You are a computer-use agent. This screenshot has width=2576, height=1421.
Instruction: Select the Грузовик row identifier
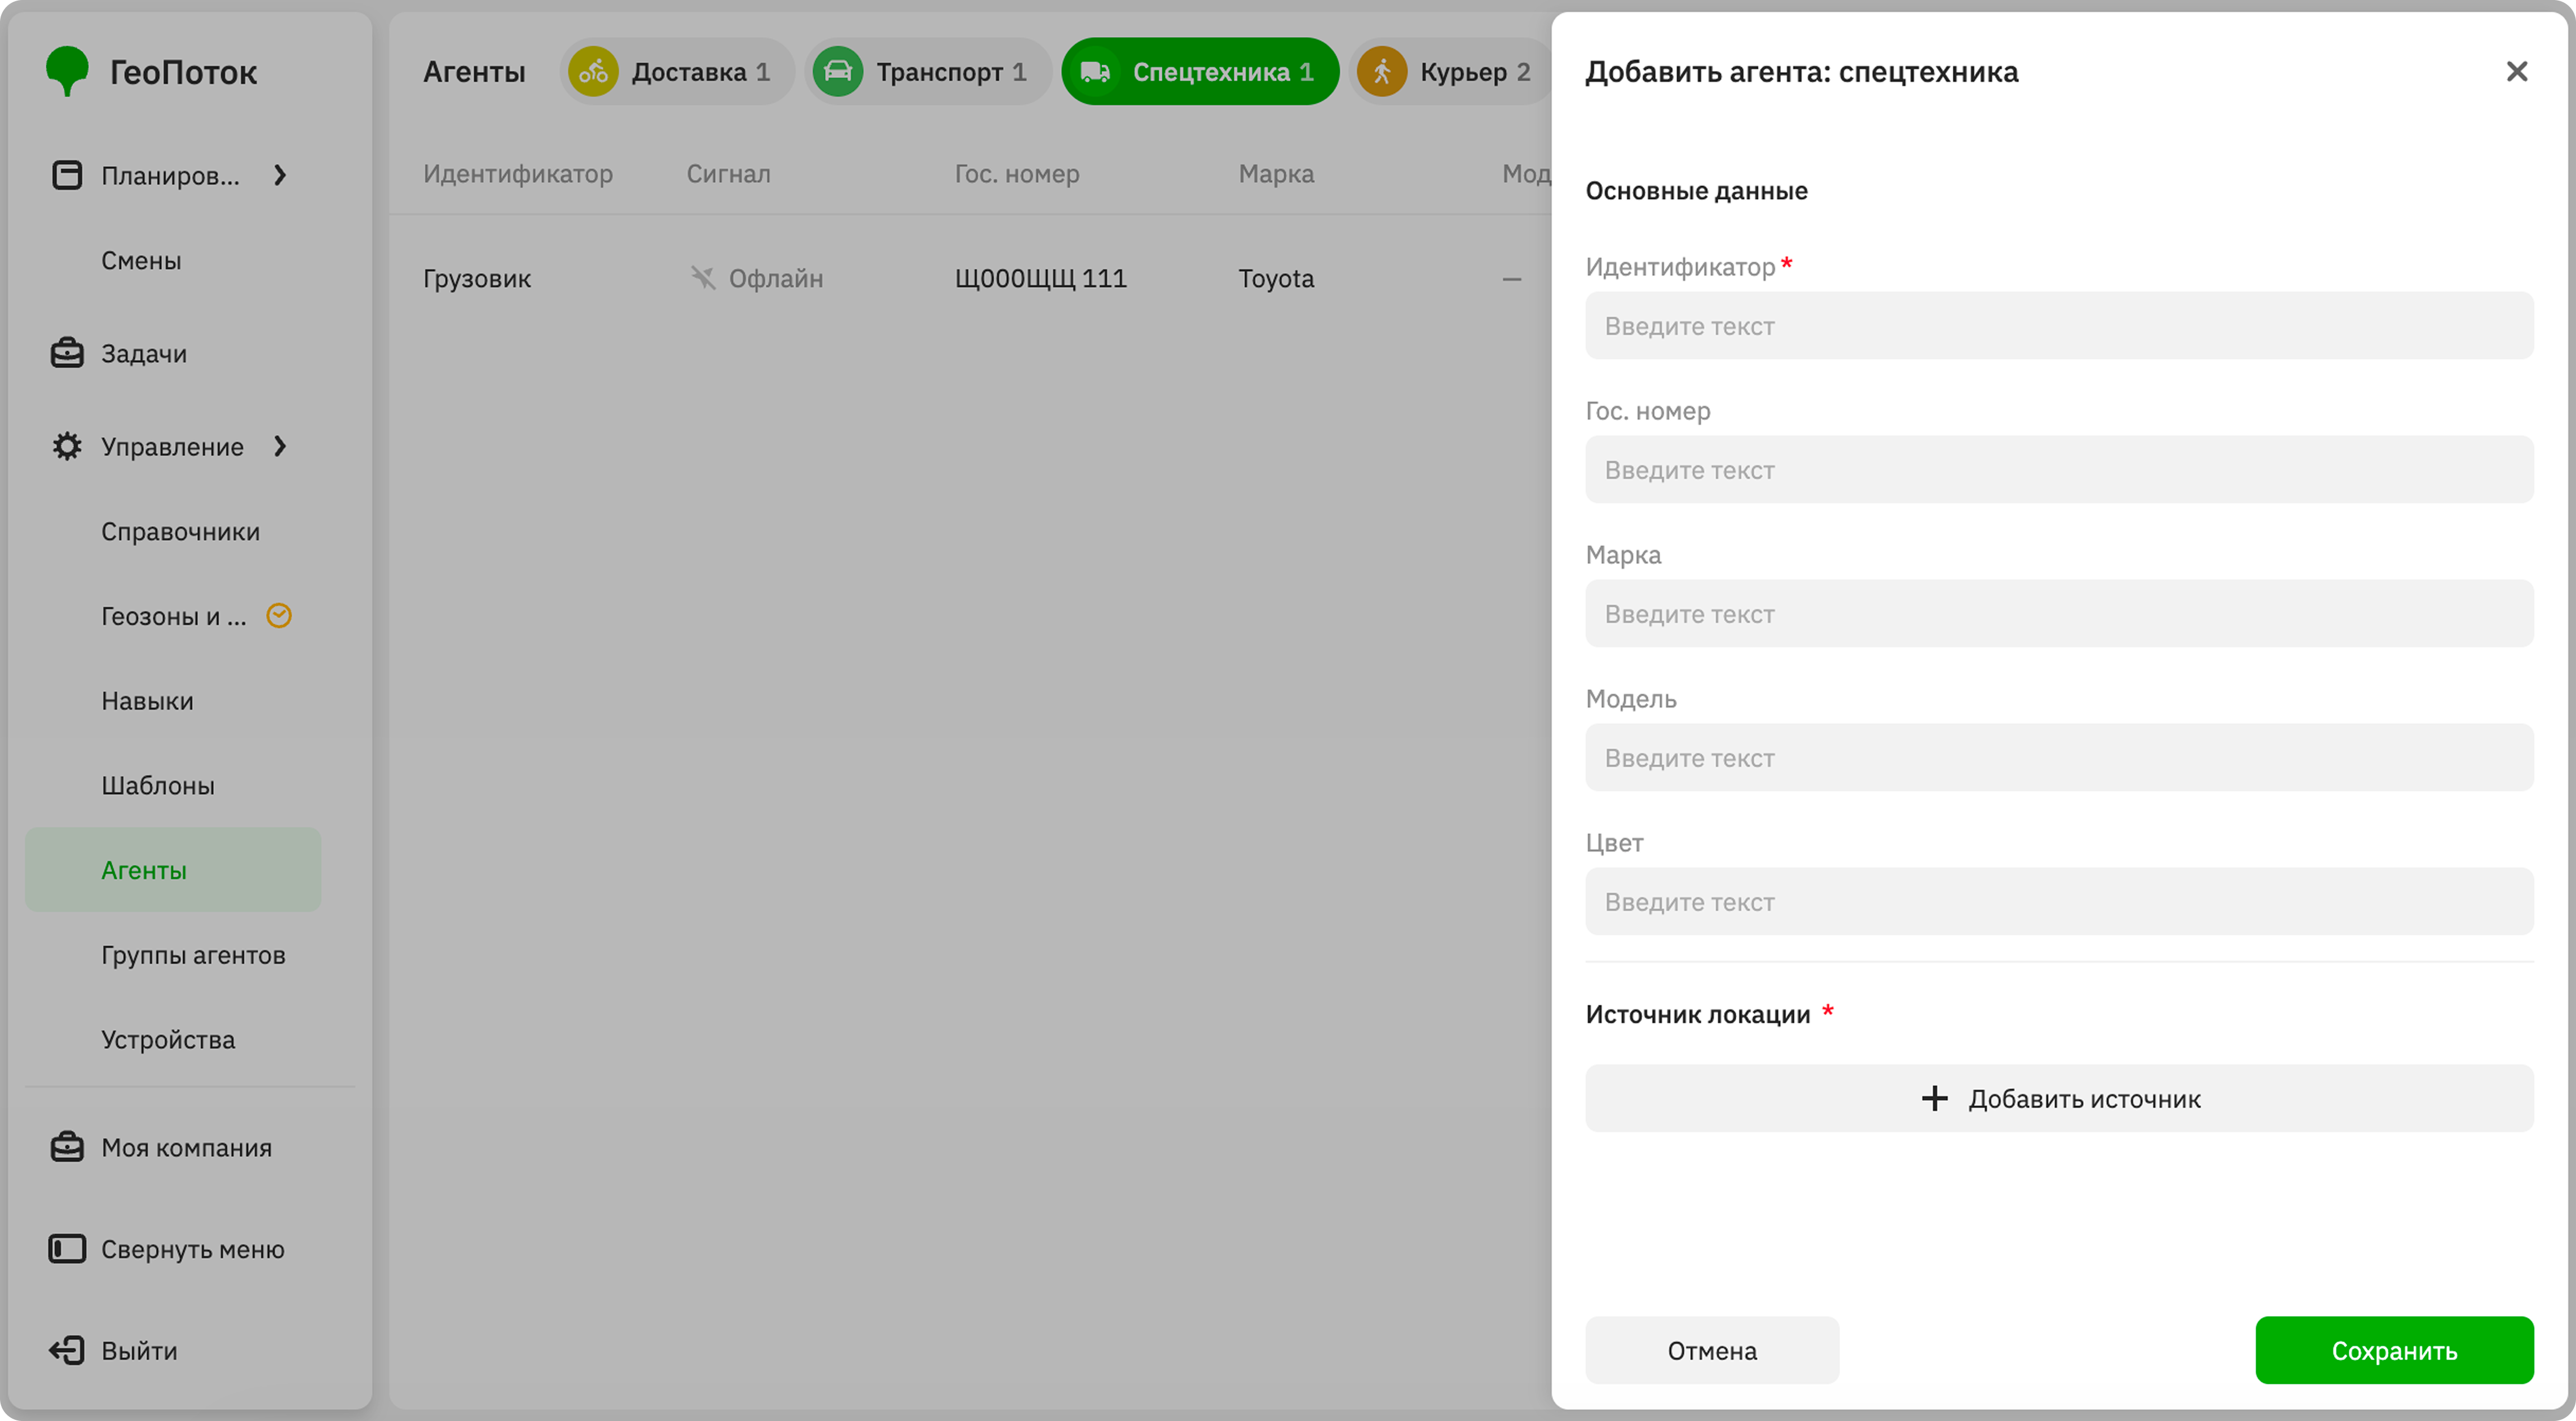(x=477, y=278)
